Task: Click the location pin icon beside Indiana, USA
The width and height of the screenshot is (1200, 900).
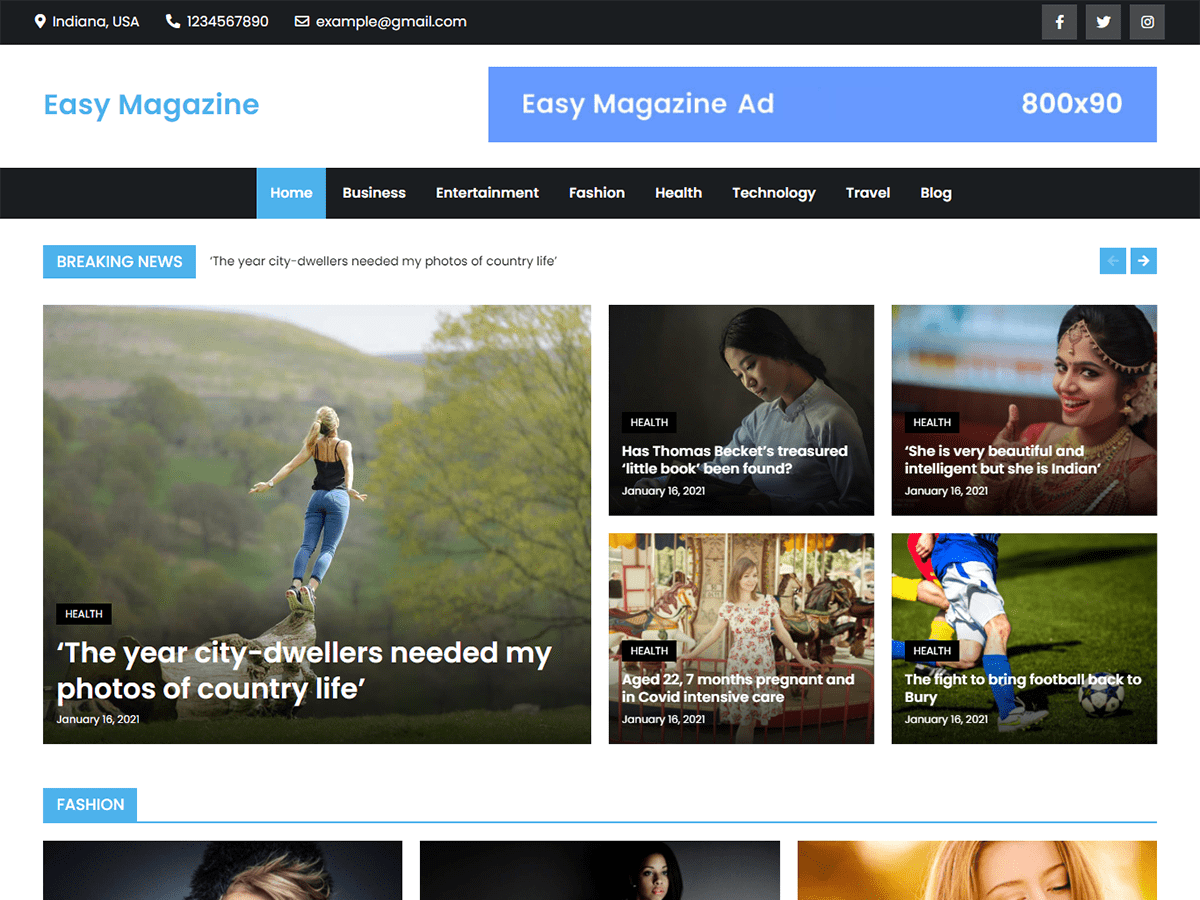Action: point(39,20)
